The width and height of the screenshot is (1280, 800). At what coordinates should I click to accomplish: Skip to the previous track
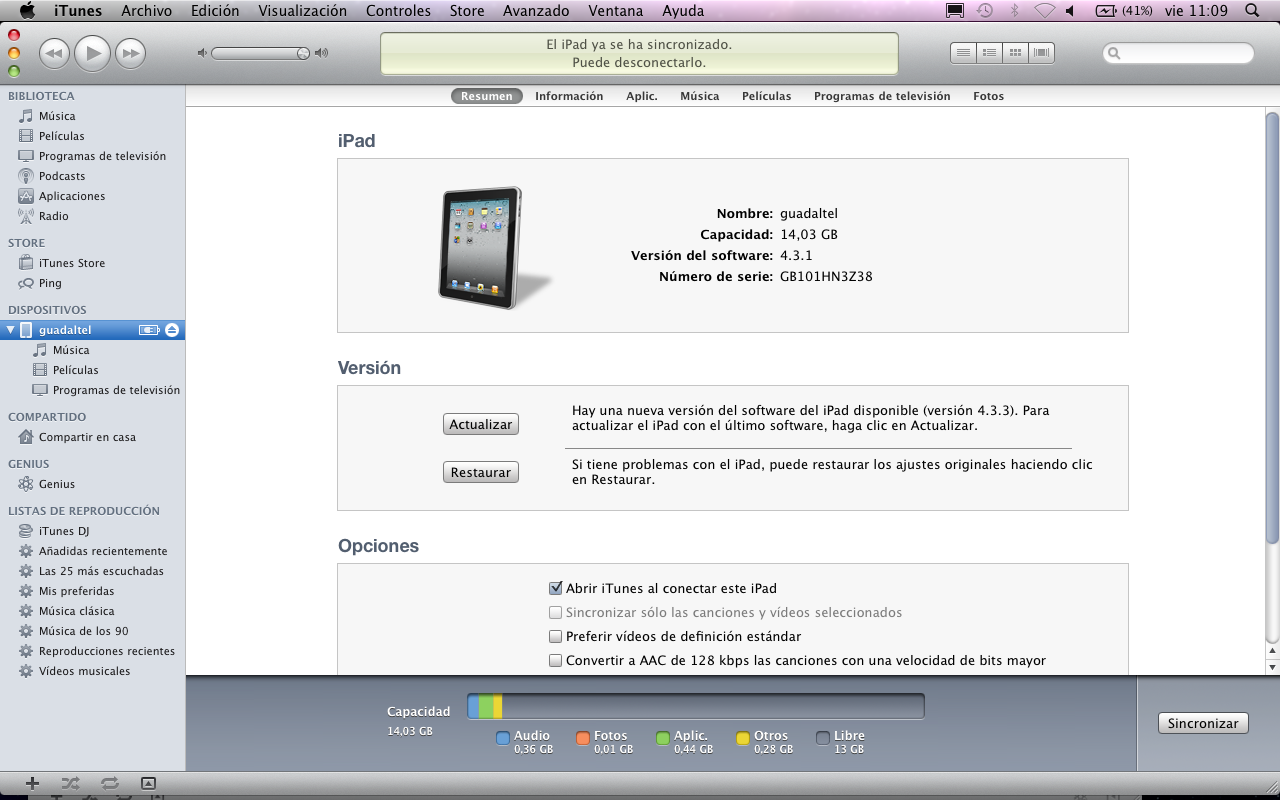pyautogui.click(x=54, y=52)
